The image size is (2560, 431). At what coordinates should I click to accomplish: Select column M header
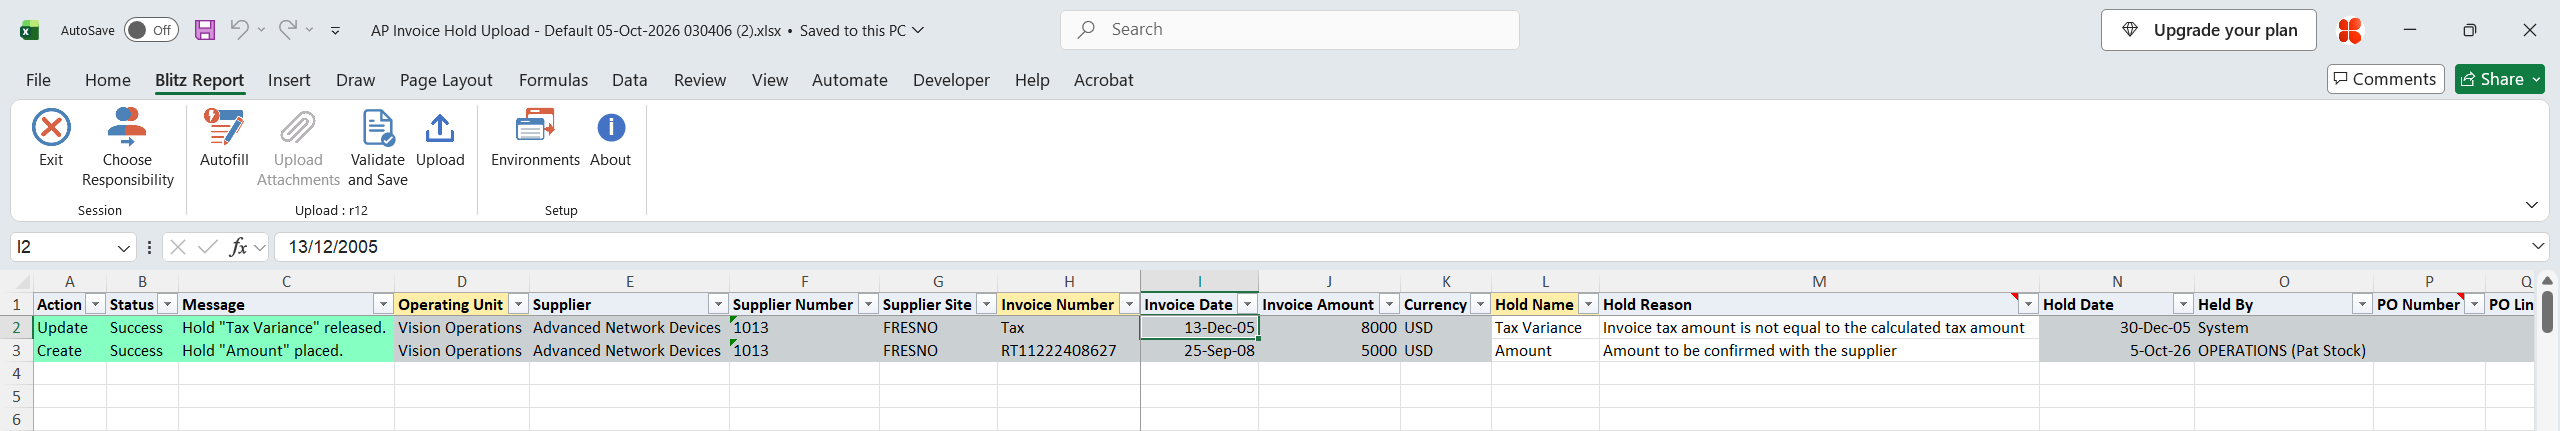pyautogui.click(x=1819, y=282)
